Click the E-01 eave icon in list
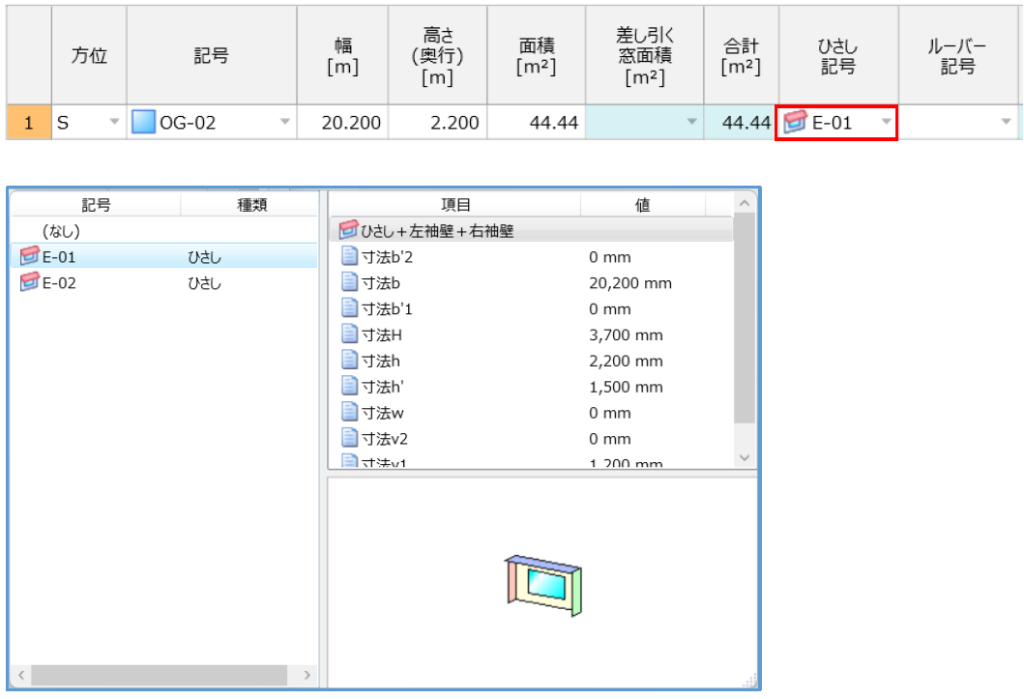The image size is (1024, 699). [x=28, y=258]
